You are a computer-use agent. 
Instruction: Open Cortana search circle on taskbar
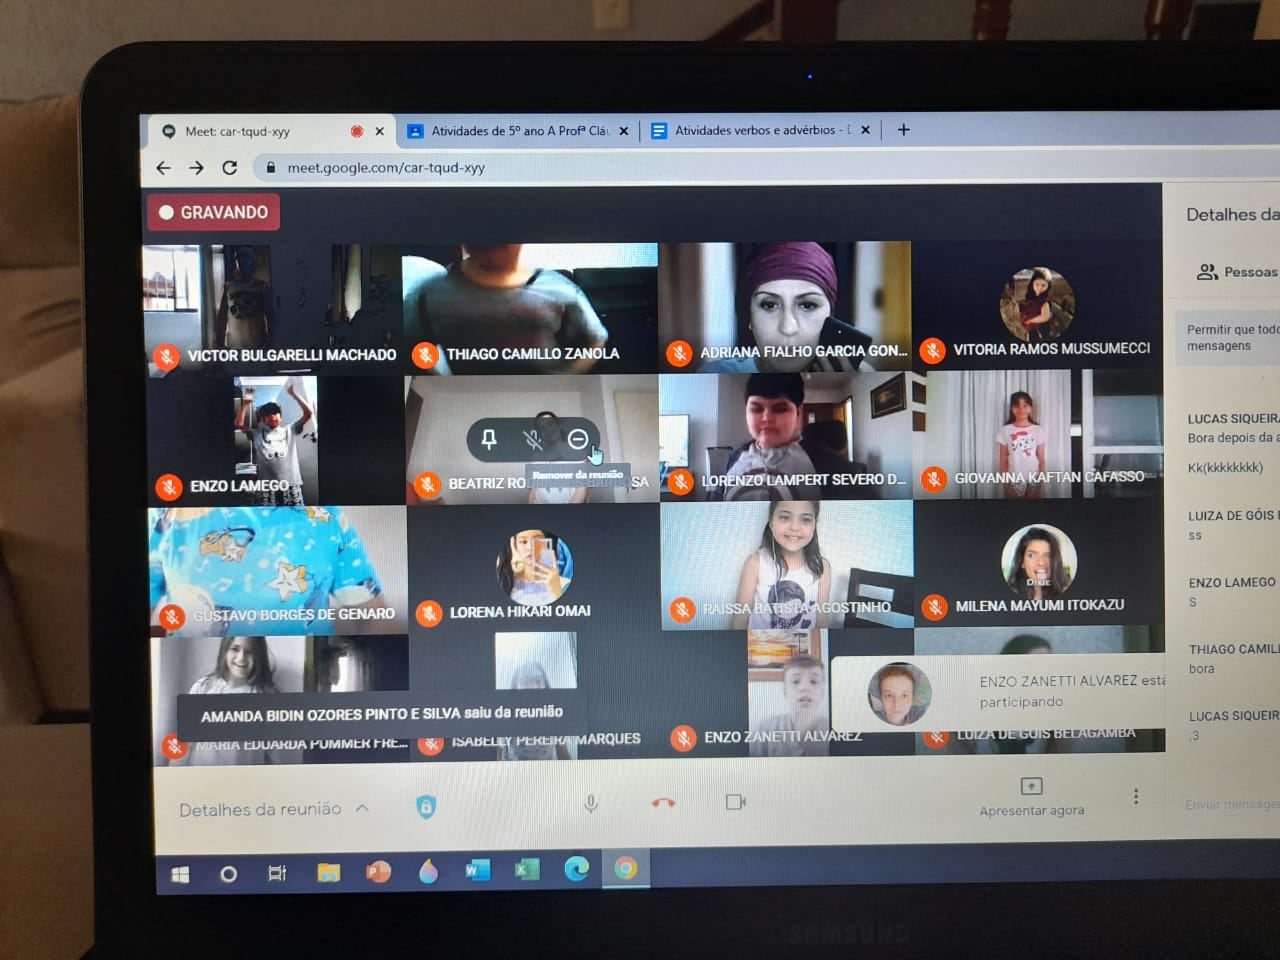coord(229,874)
